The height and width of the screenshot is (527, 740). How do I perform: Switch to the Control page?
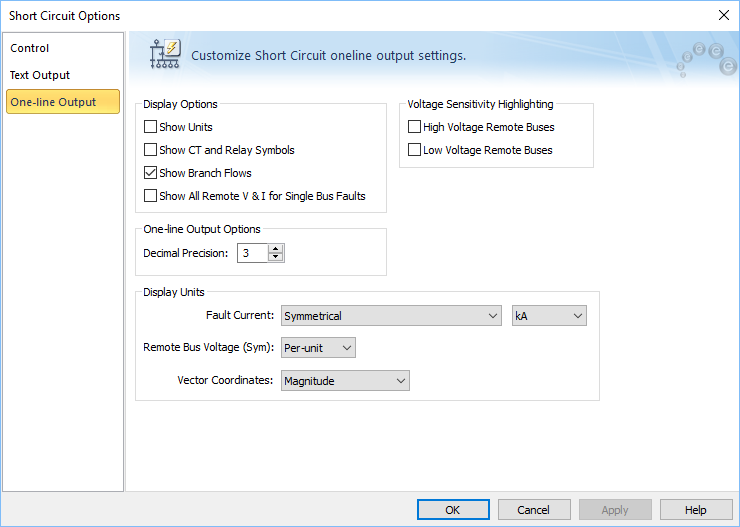click(29, 48)
